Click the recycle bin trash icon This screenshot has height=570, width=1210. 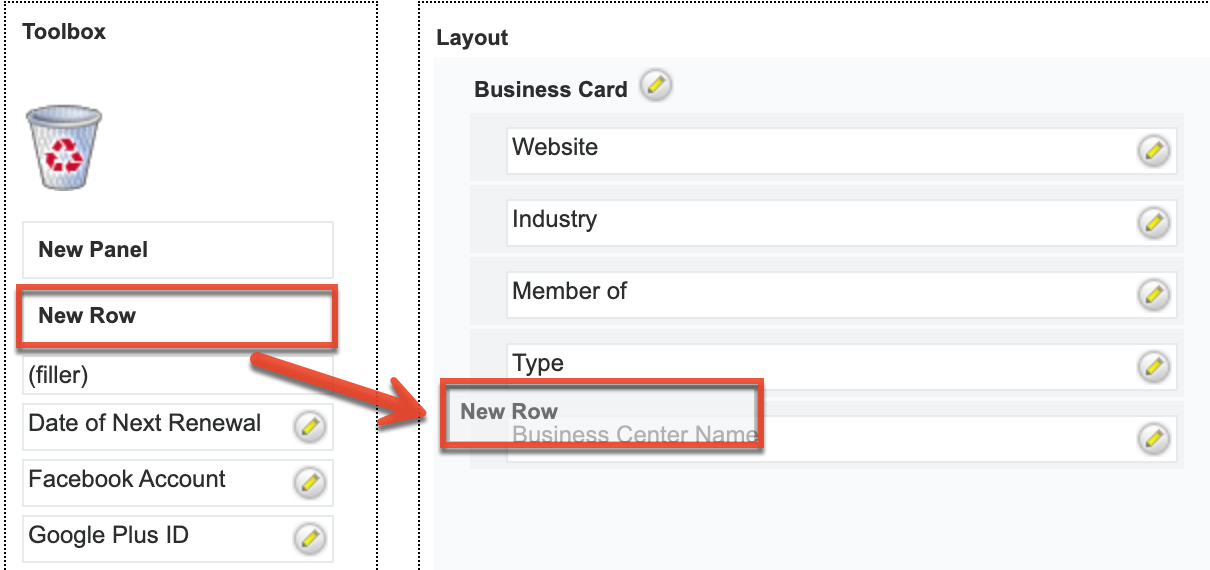(x=63, y=149)
